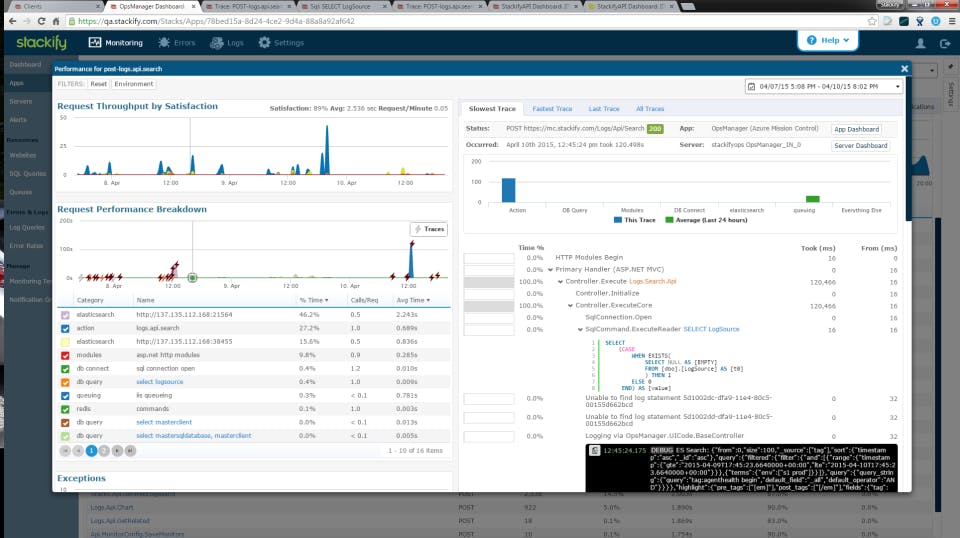Viewport: 960px width, 538px height.
Task: Open the Settings gear icon
Action: pyautogui.click(x=264, y=42)
